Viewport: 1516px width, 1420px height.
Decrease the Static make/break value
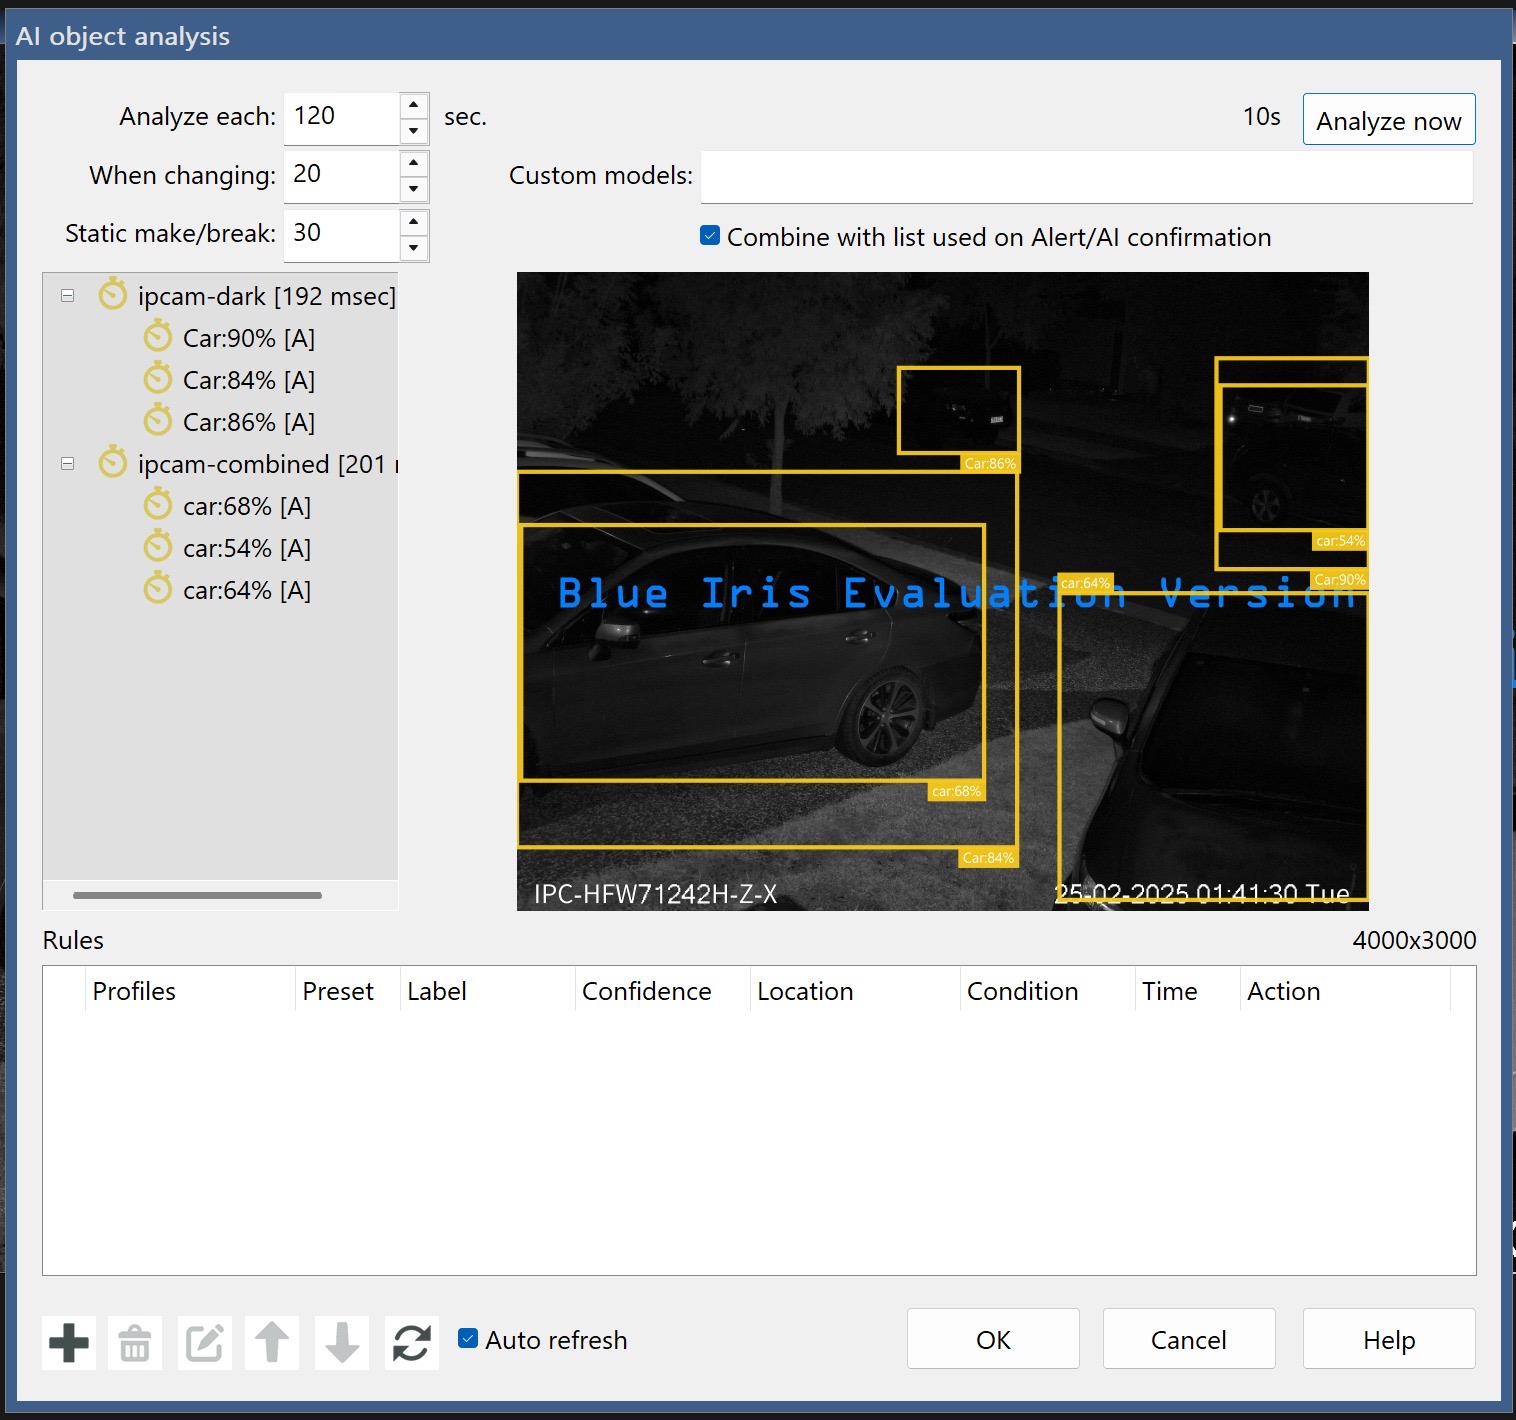pyautogui.click(x=414, y=248)
